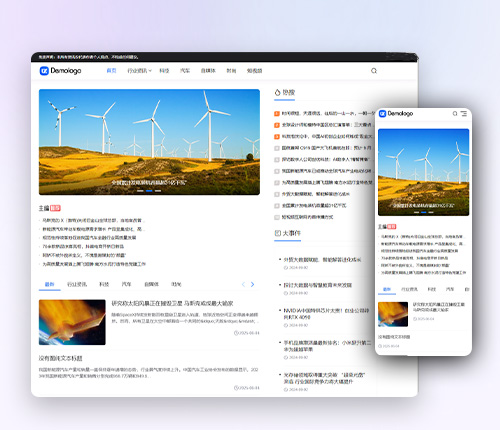Click the active blue desktop carousel indicator
This screenshot has height=430, width=500.
pos(149,191)
